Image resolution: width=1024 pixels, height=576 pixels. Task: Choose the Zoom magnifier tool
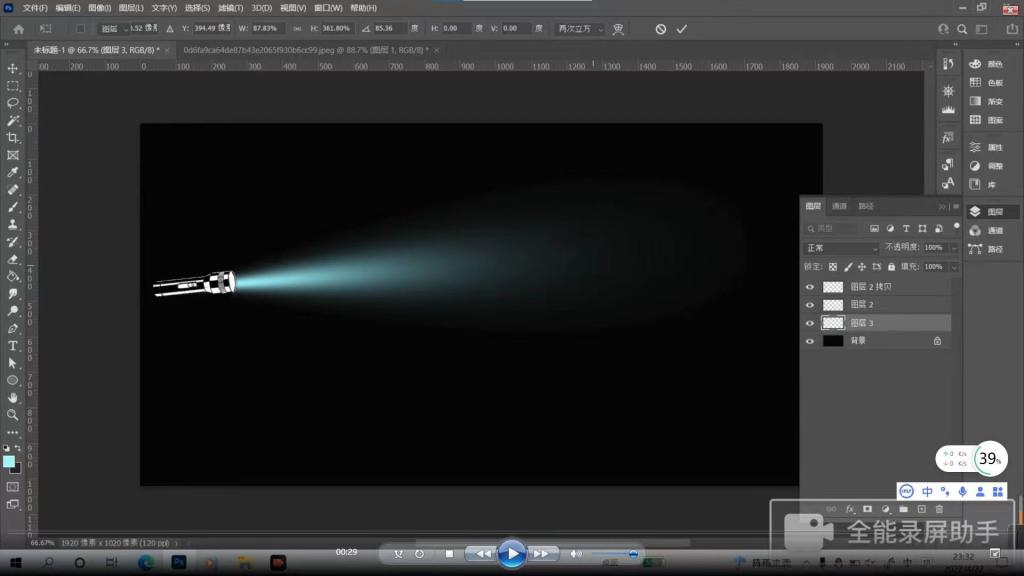click(x=13, y=414)
